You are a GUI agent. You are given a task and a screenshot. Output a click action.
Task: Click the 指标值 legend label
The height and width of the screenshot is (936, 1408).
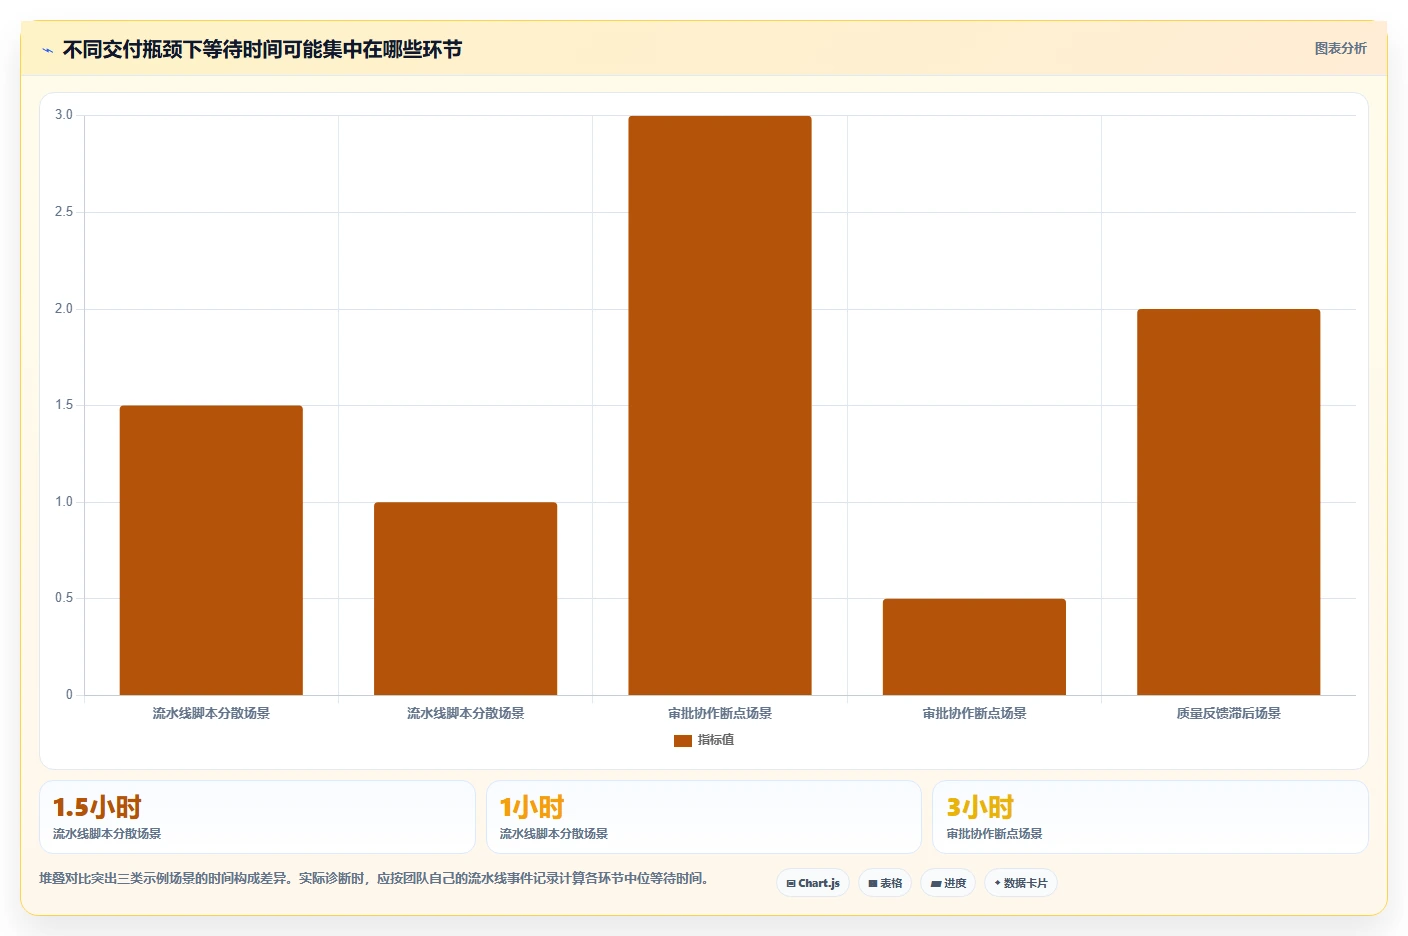point(716,740)
